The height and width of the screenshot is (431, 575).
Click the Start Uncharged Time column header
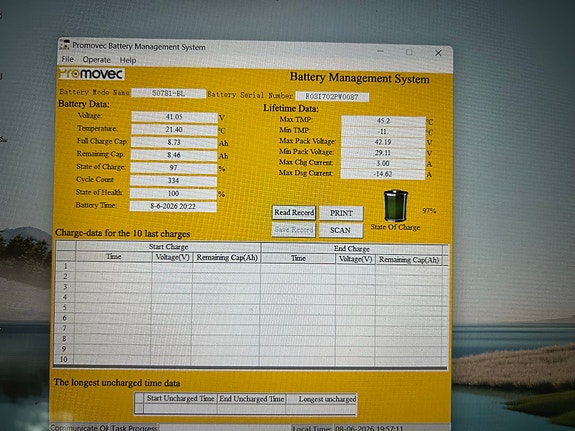point(180,398)
